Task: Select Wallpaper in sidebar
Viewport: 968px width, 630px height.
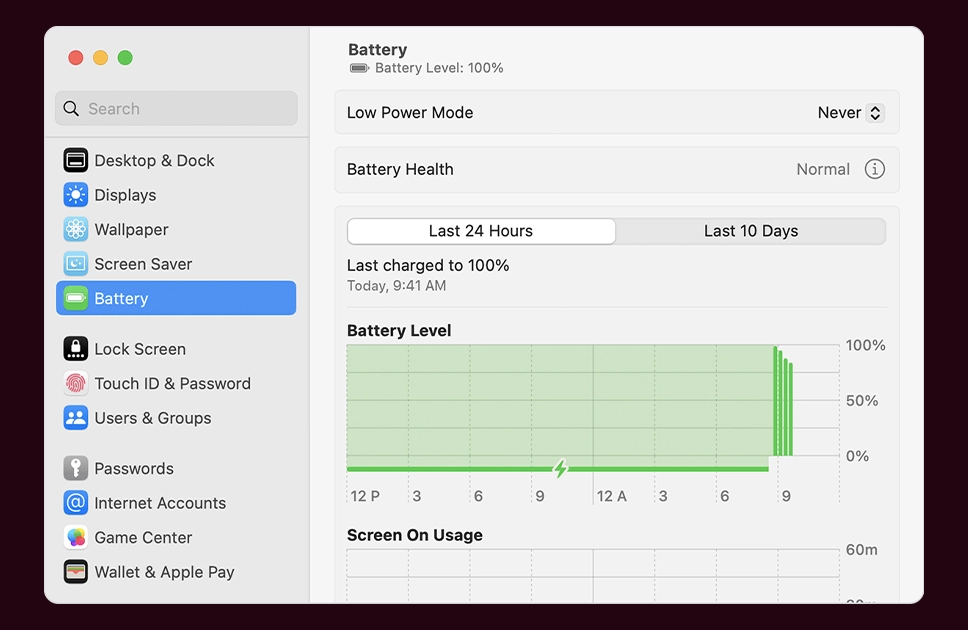Action: pos(176,230)
